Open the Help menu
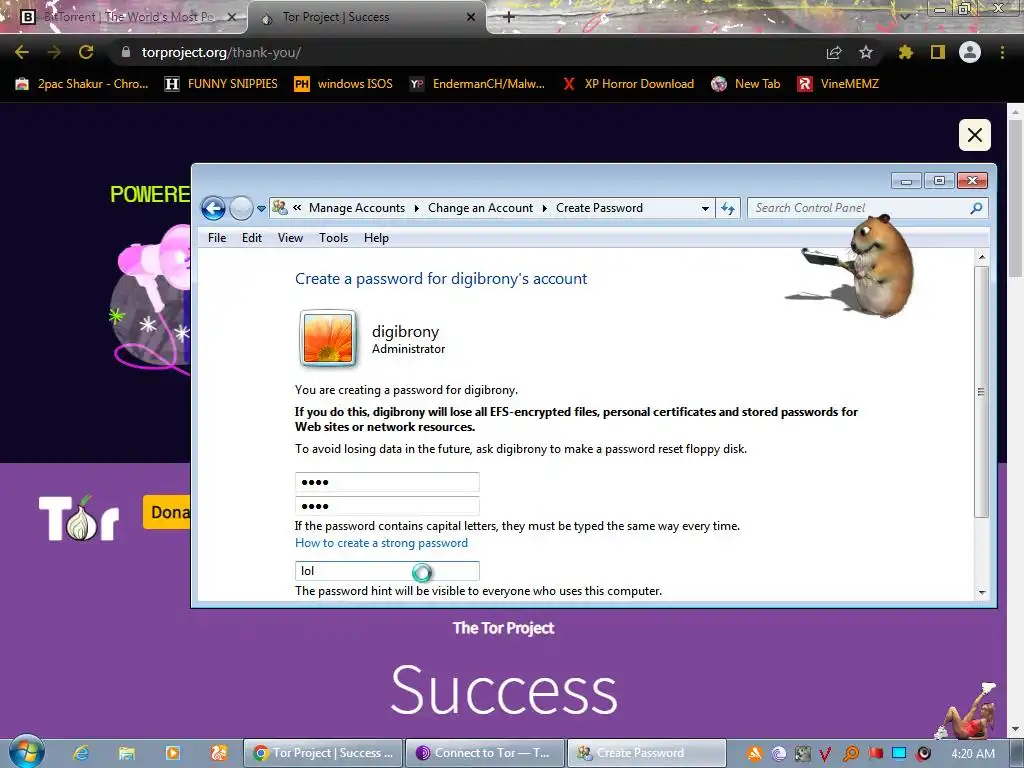1024x768 pixels. pos(376,238)
